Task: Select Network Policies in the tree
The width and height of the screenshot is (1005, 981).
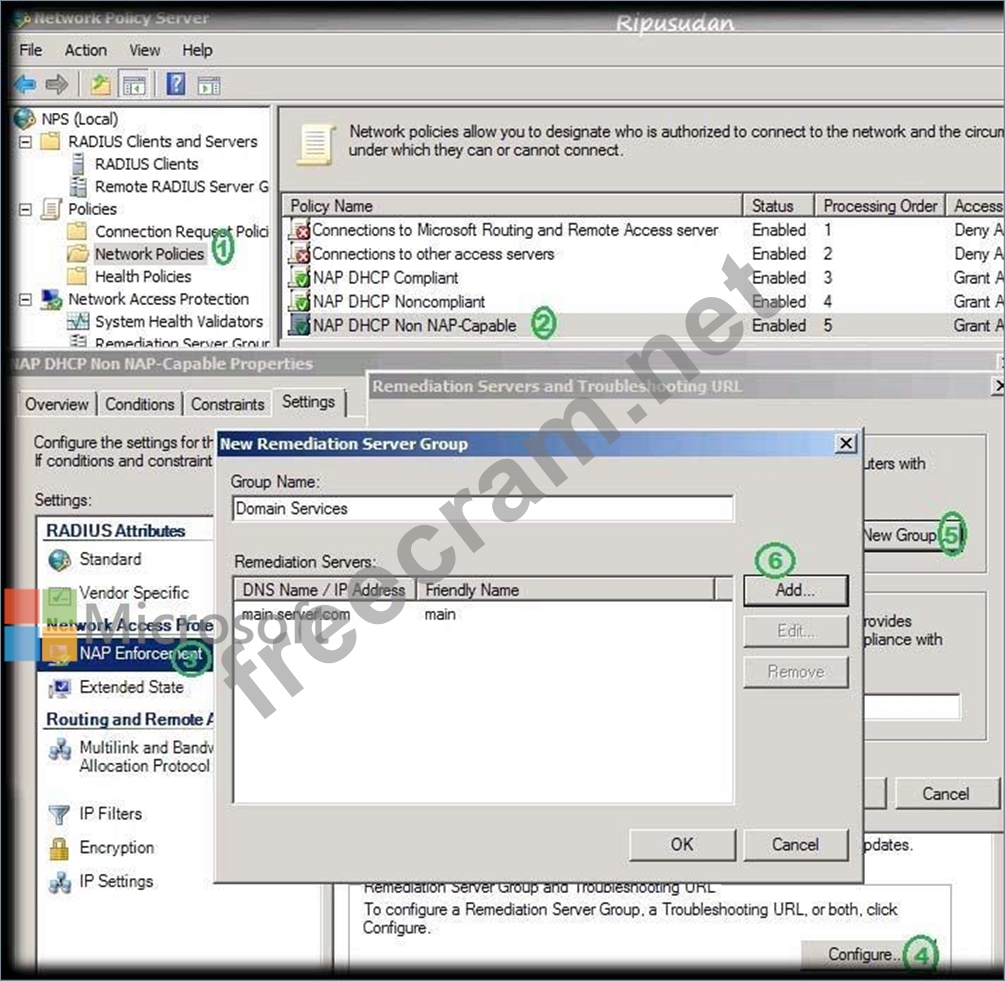Action: [x=149, y=254]
